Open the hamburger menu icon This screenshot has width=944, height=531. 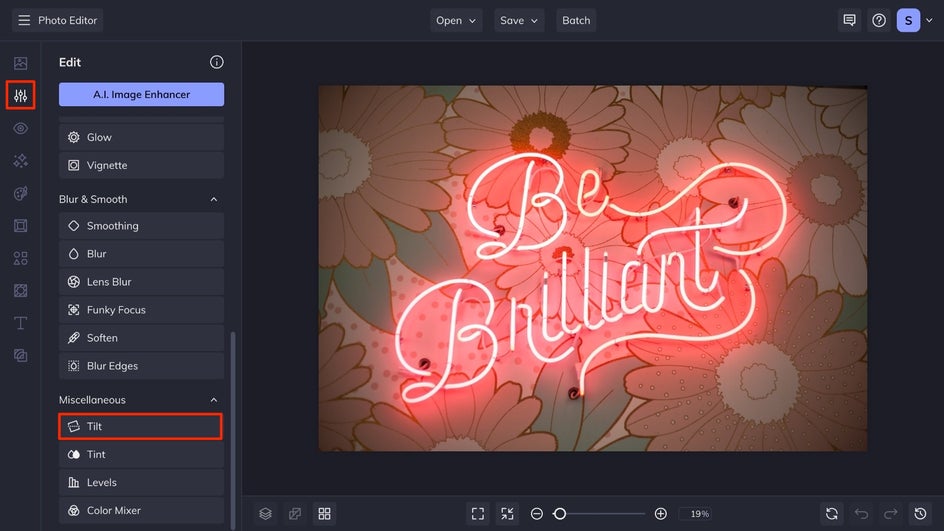click(24, 20)
